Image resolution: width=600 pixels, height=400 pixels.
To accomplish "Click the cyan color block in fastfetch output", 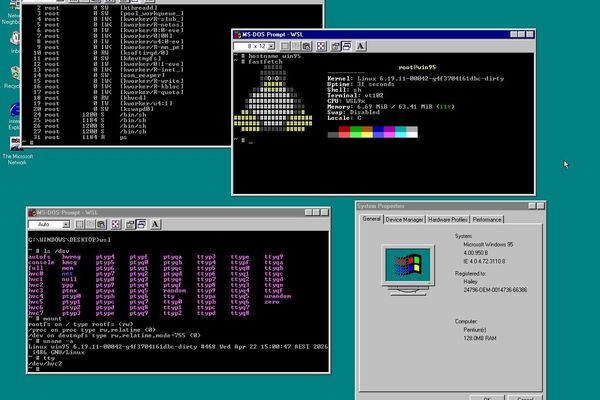I will tap(401, 132).
